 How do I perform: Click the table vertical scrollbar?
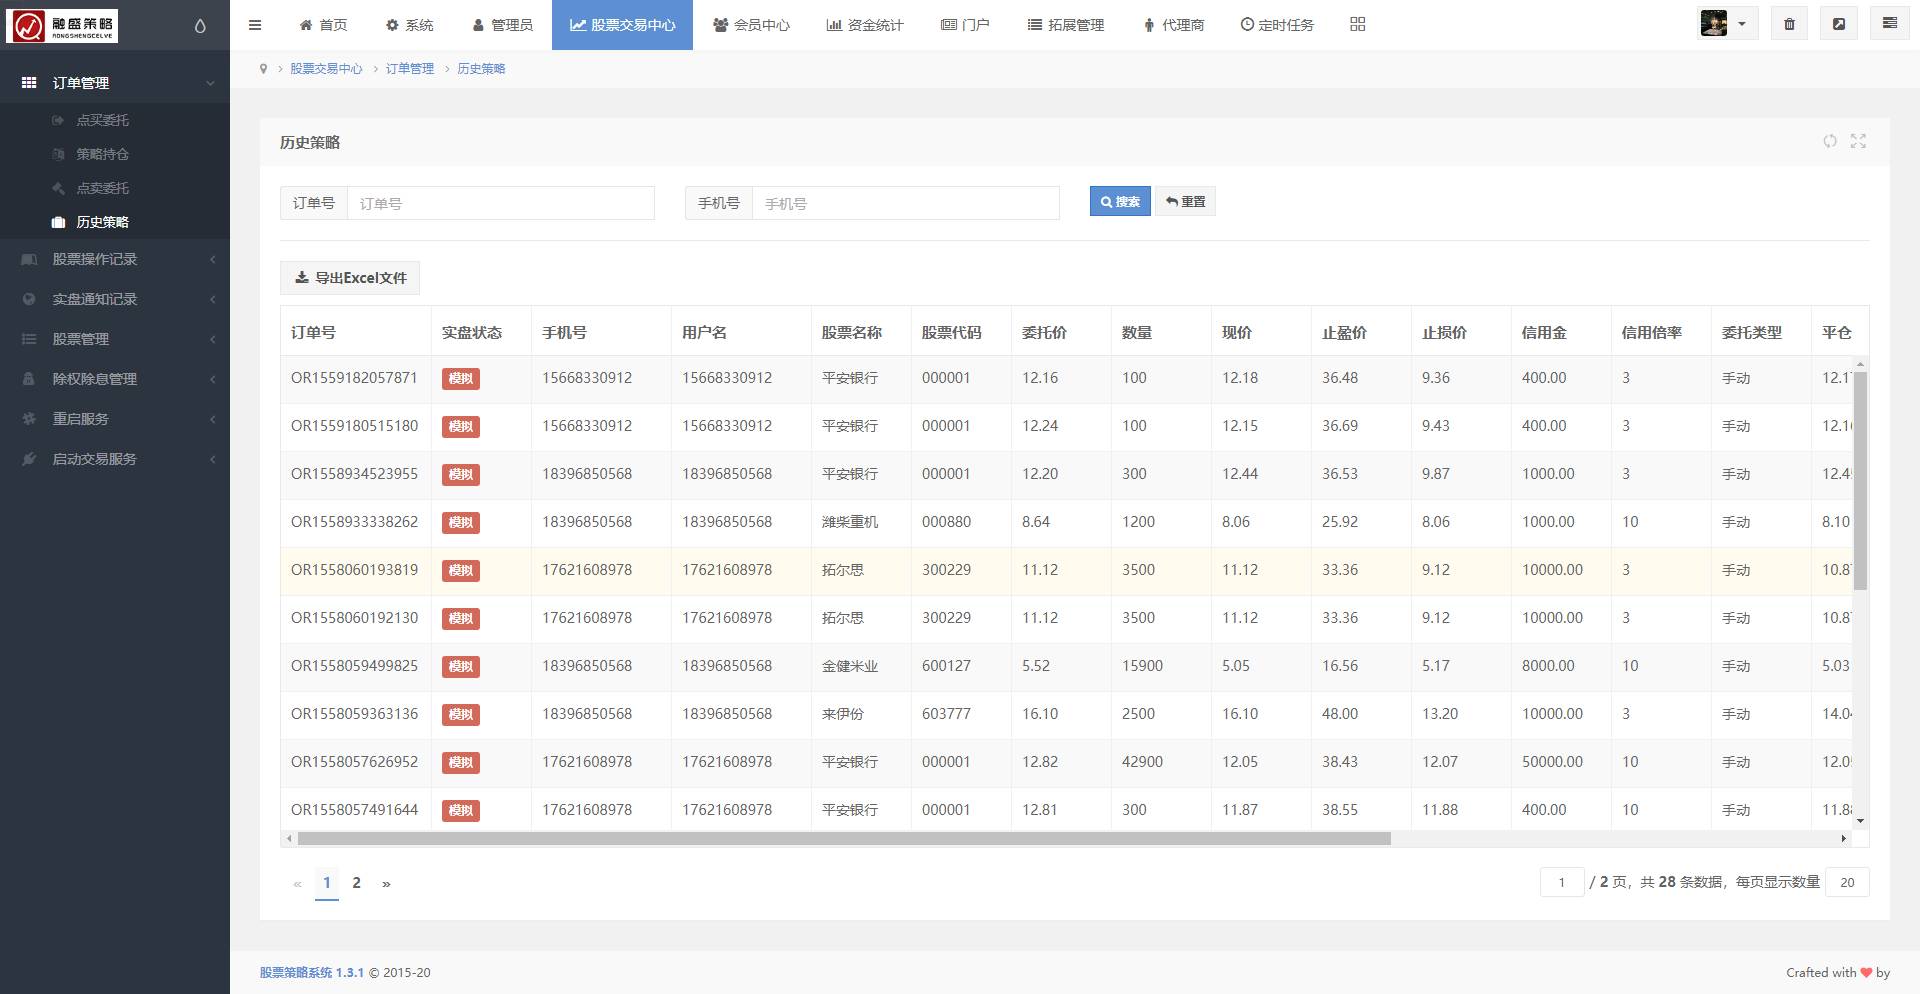[x=1860, y=480]
